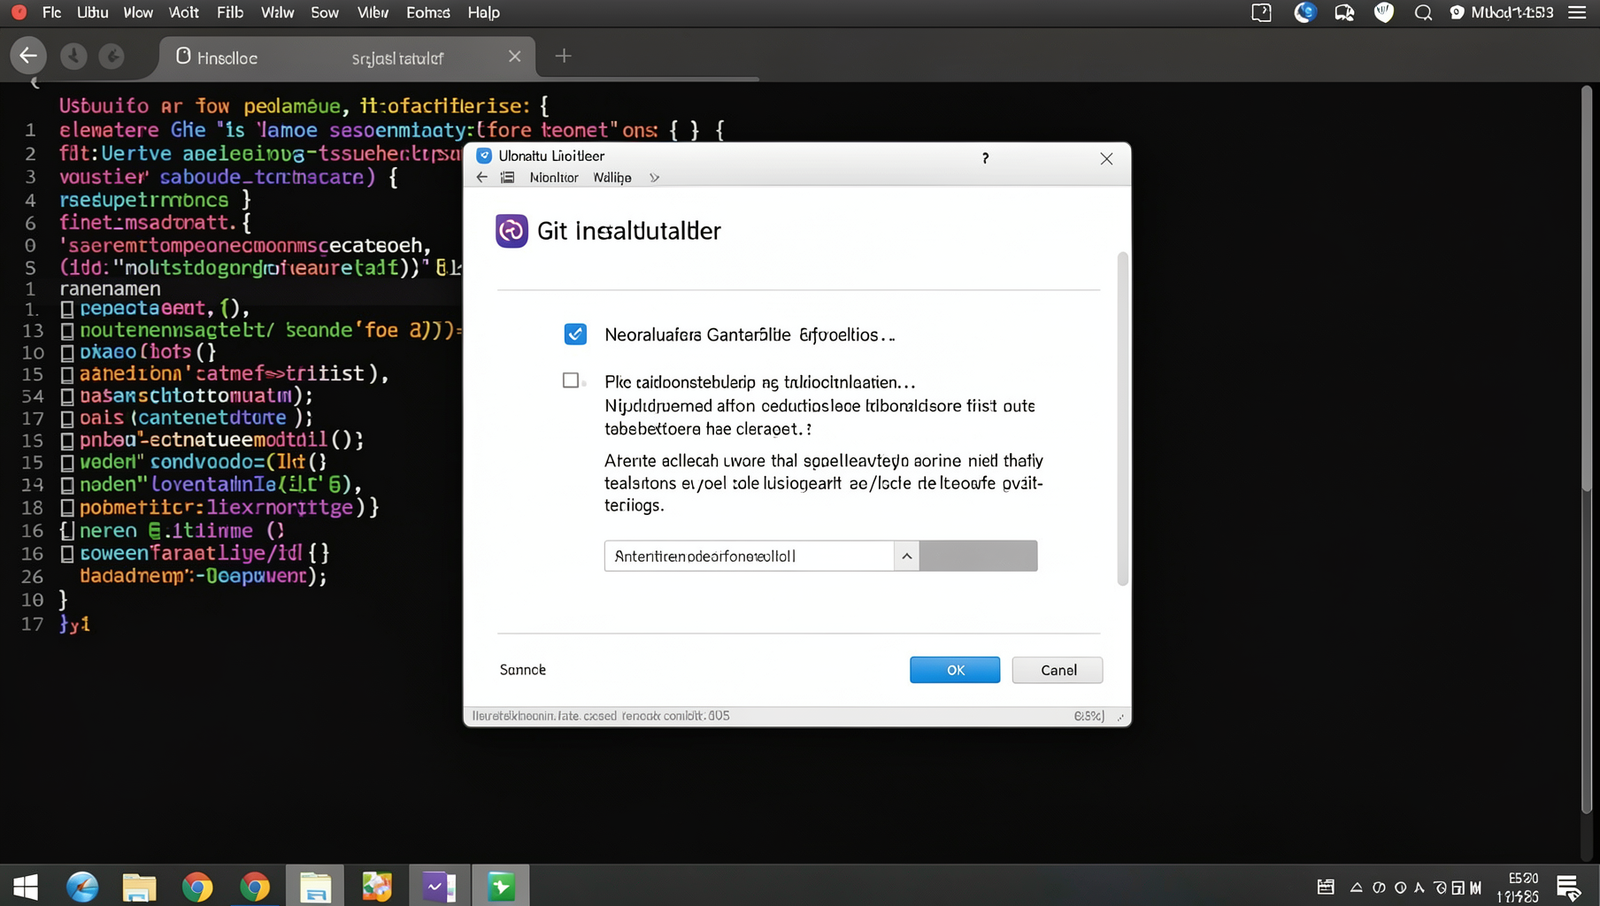Toggle checkbox on line oais(cantenetdture
The width and height of the screenshot is (1600, 906).
tap(67, 418)
